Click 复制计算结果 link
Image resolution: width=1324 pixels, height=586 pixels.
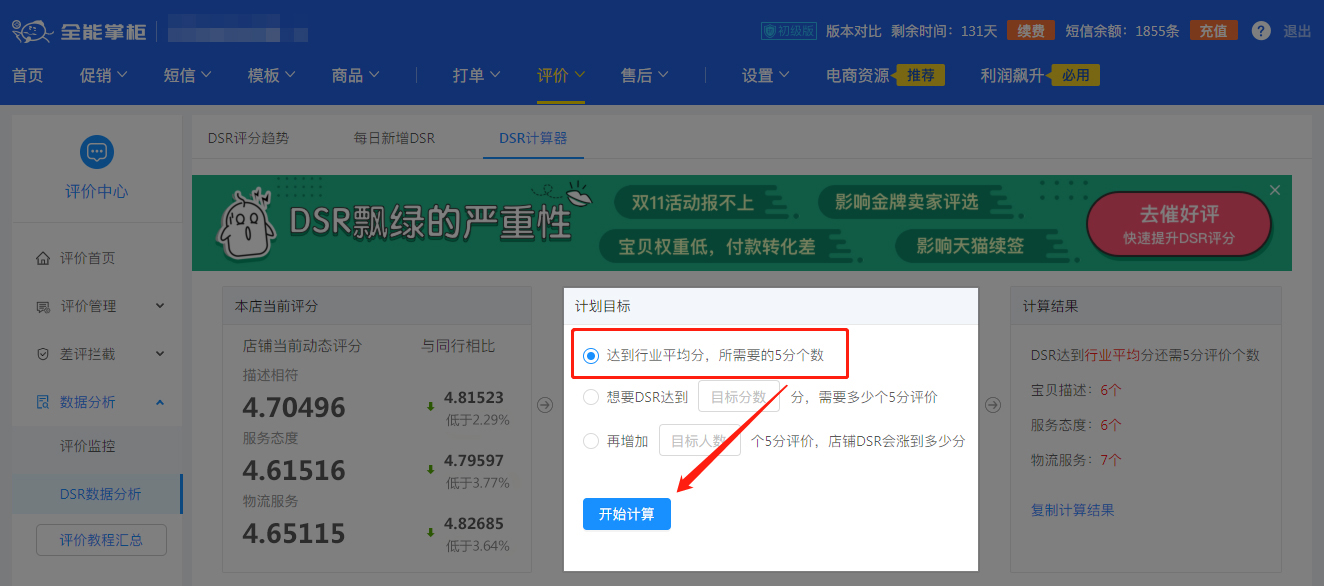(1073, 510)
